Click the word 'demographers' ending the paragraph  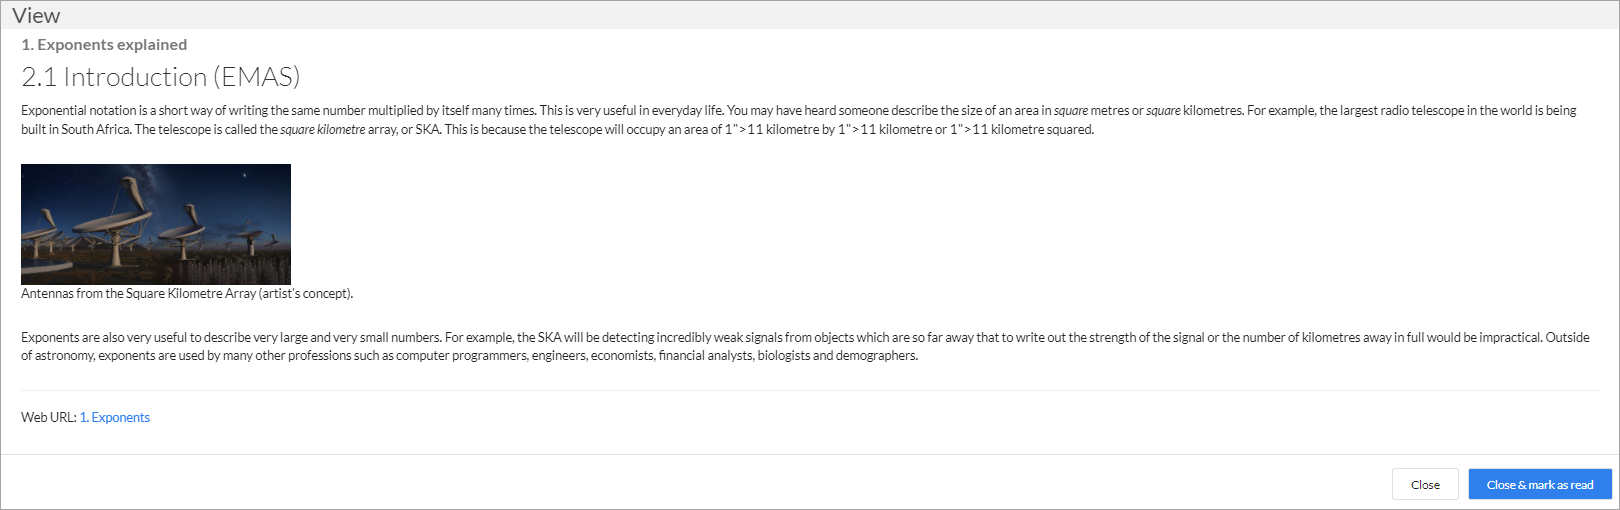[876, 355]
